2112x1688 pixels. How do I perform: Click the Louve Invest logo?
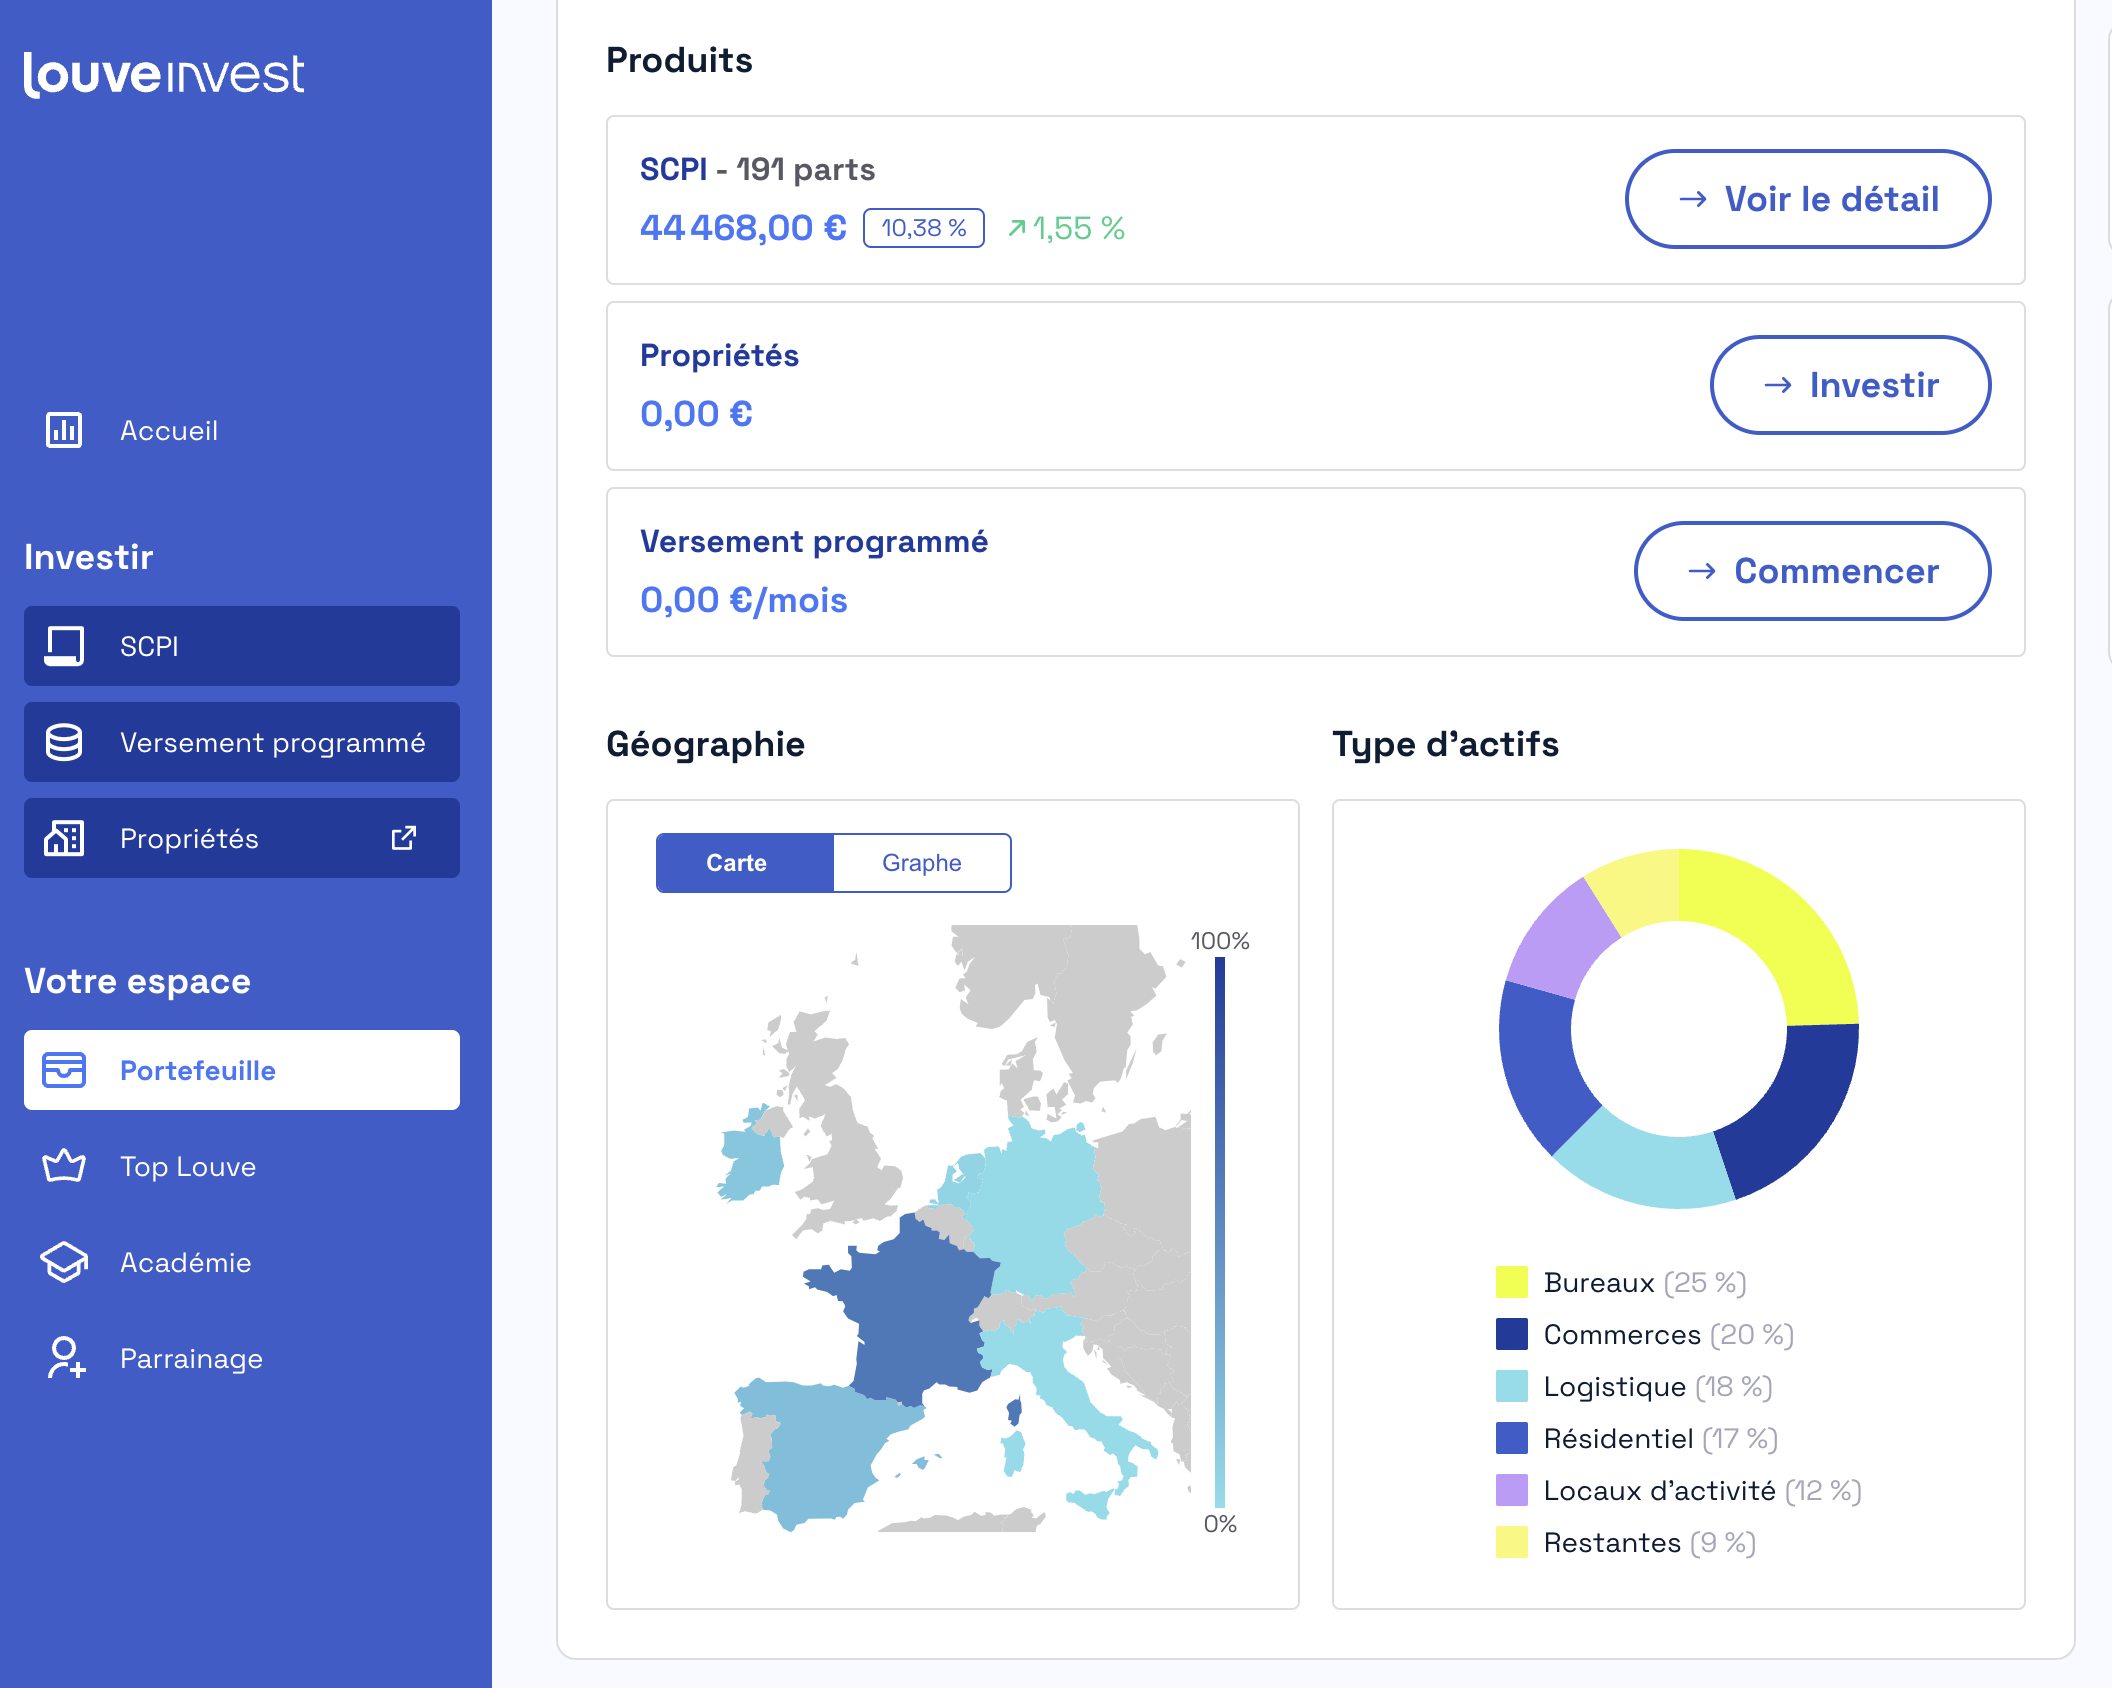click(x=164, y=75)
